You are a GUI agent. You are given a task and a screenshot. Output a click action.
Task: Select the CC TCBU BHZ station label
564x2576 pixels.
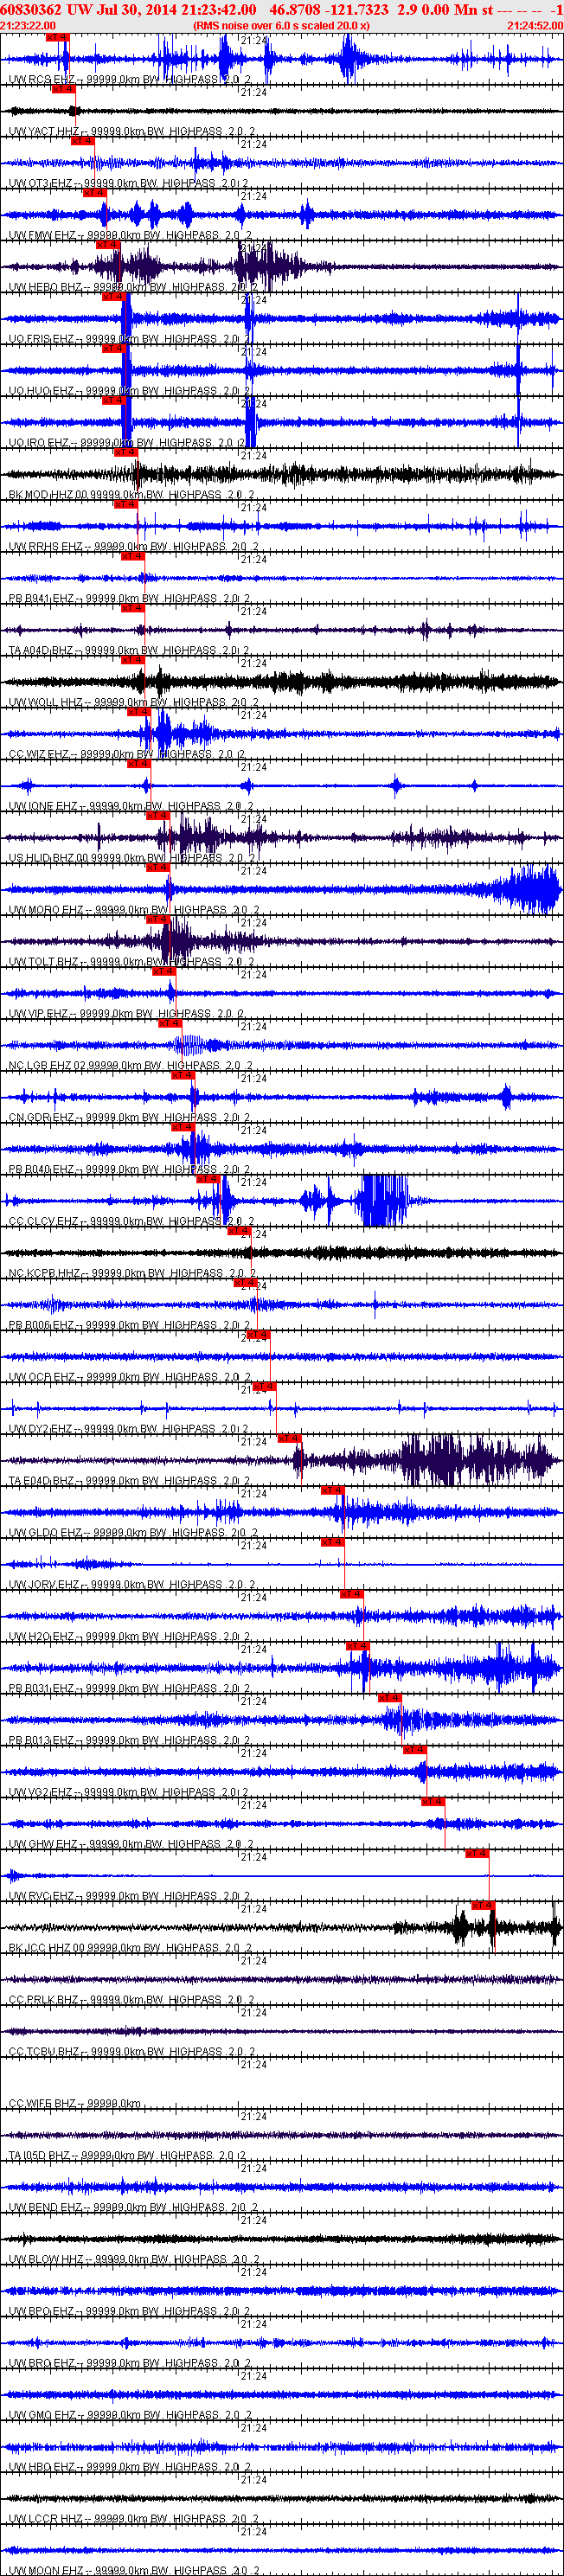pyautogui.click(x=132, y=2052)
